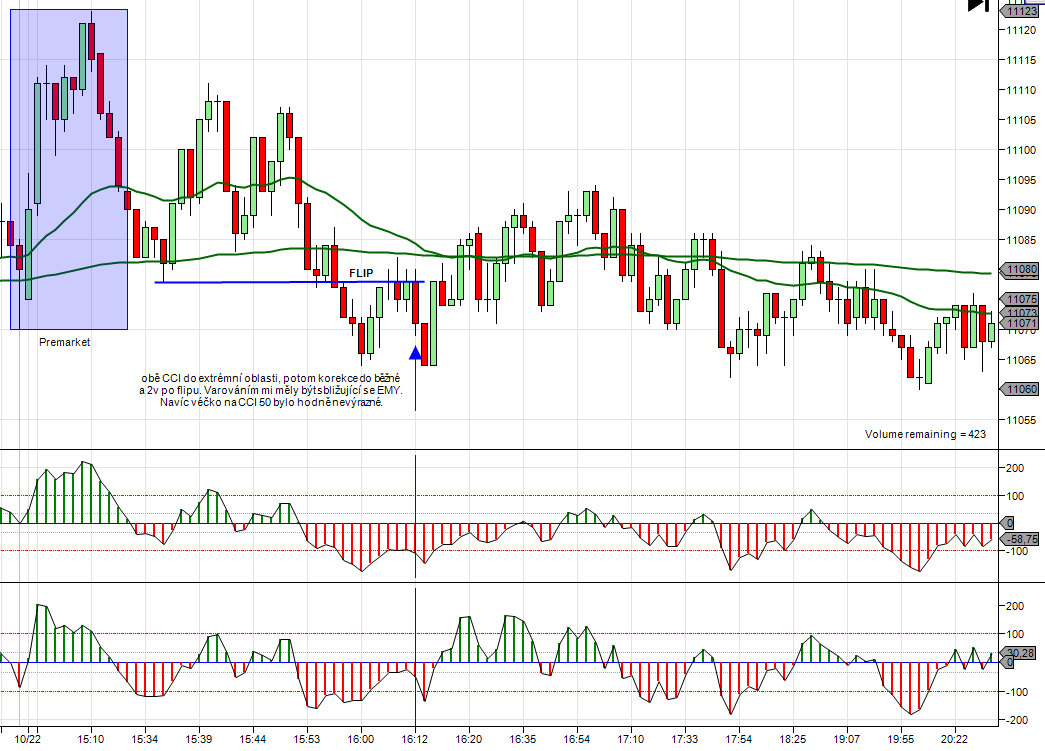Screen dimensions: 1045x751
Task: Select the 11080 price marker tag
Action: [1021, 269]
